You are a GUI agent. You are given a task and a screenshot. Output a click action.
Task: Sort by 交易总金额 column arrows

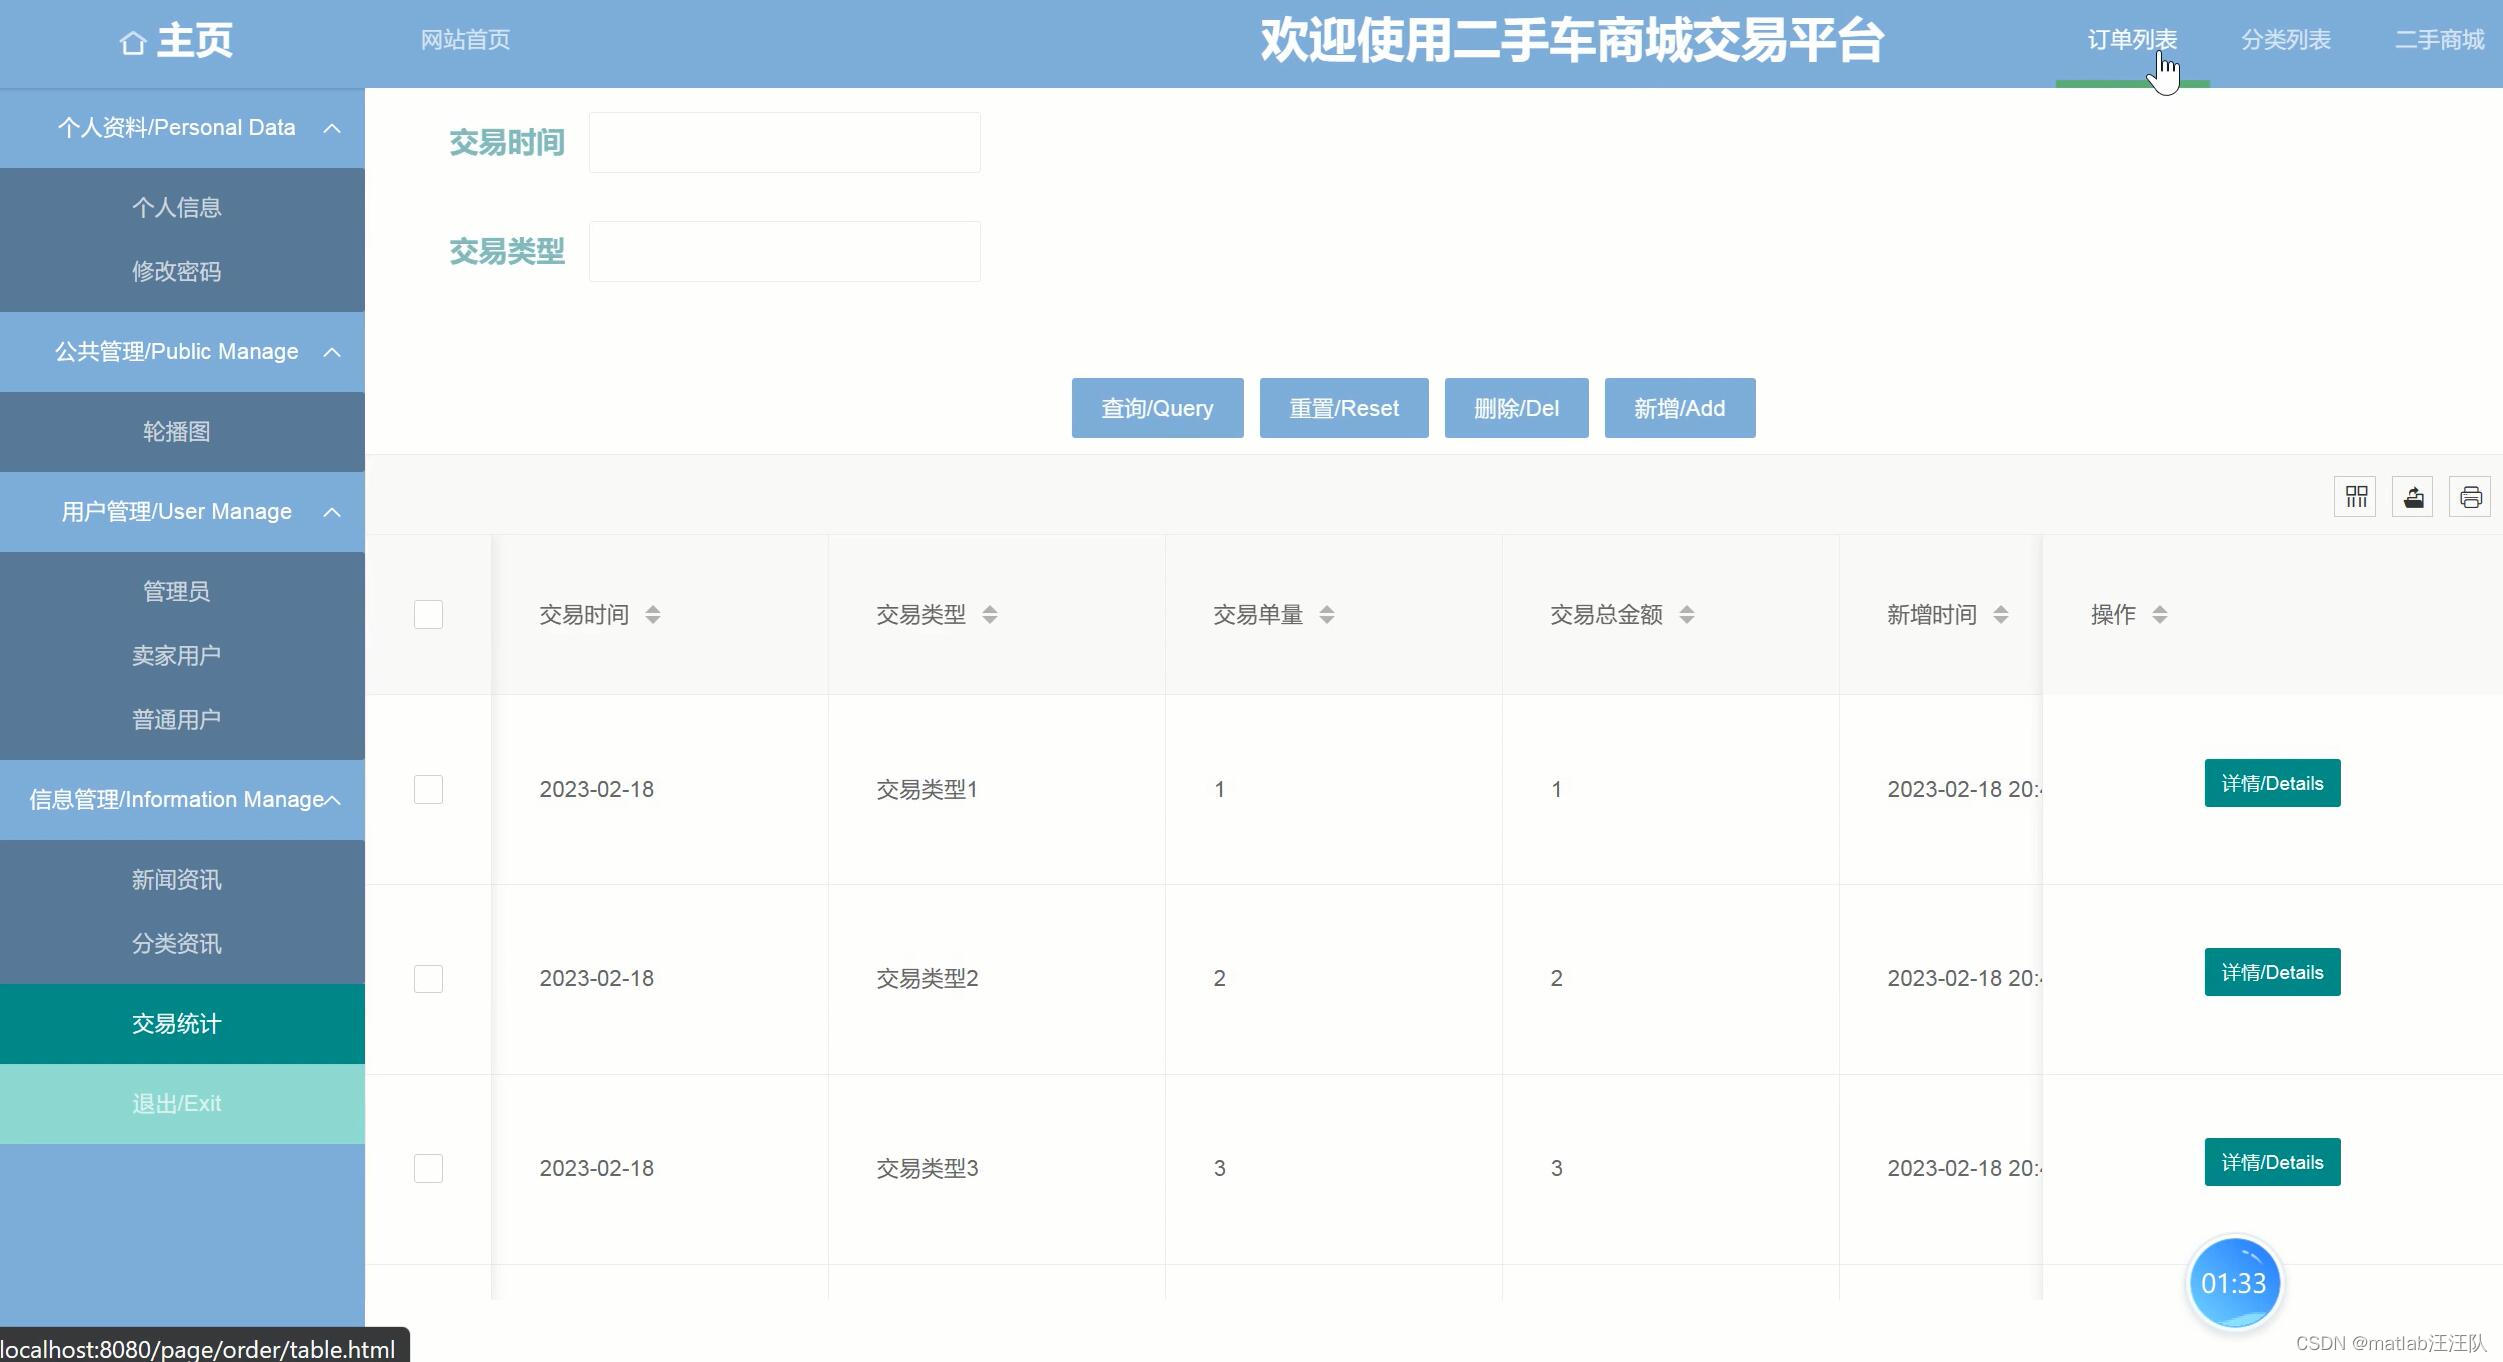coord(1687,615)
